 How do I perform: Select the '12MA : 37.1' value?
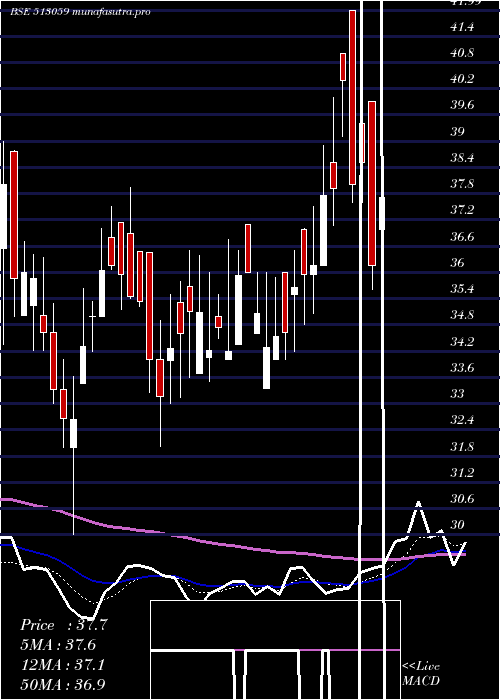tap(63, 664)
